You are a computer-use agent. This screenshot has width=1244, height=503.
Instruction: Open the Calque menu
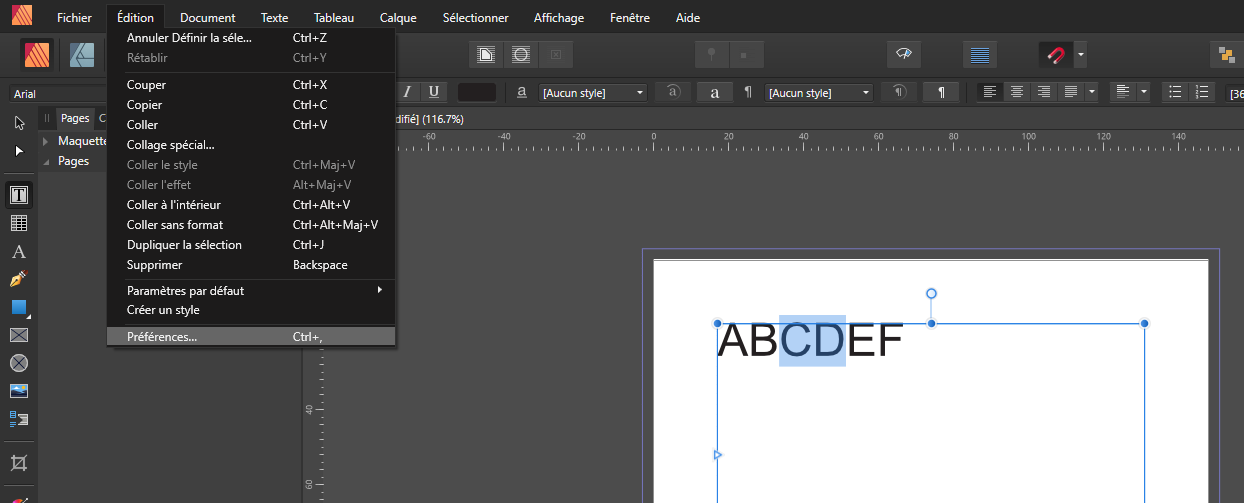point(398,18)
